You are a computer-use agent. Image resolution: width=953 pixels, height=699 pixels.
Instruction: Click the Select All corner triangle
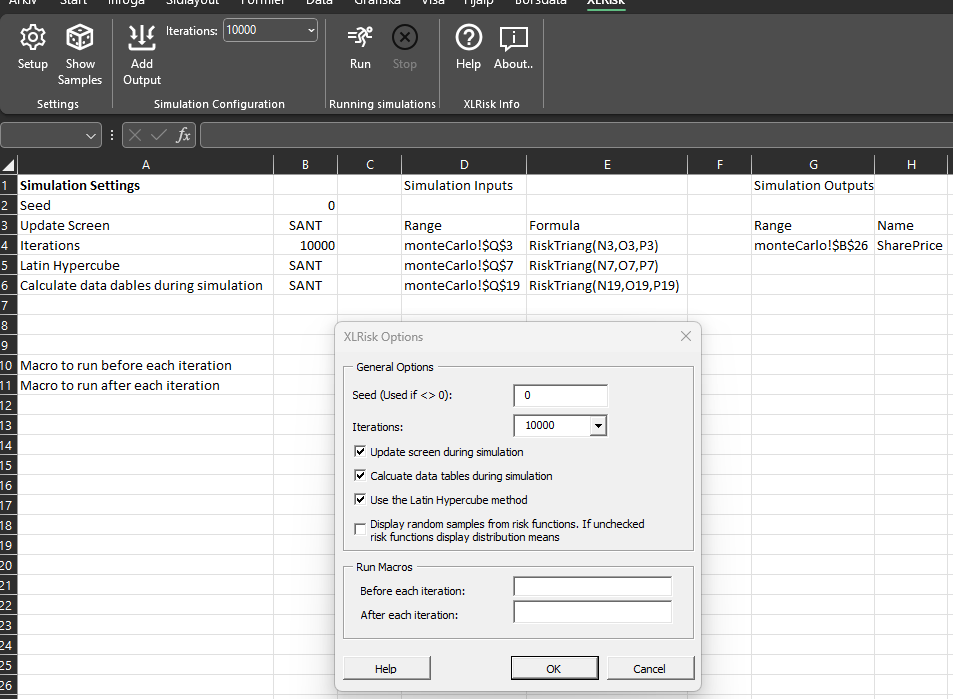[x=9, y=165]
